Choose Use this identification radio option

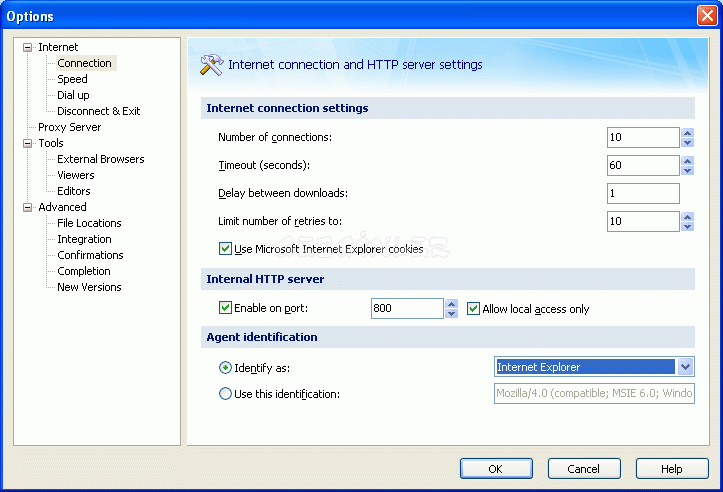click(x=225, y=394)
